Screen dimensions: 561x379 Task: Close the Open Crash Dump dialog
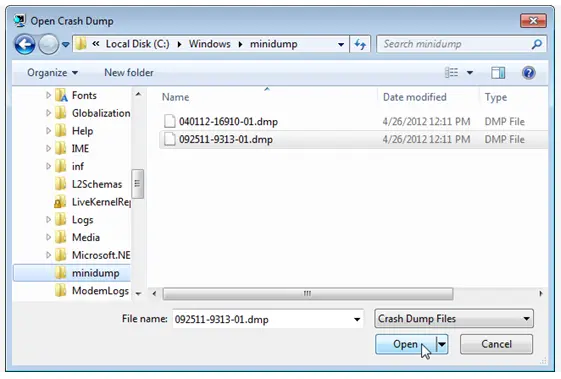click(x=533, y=21)
